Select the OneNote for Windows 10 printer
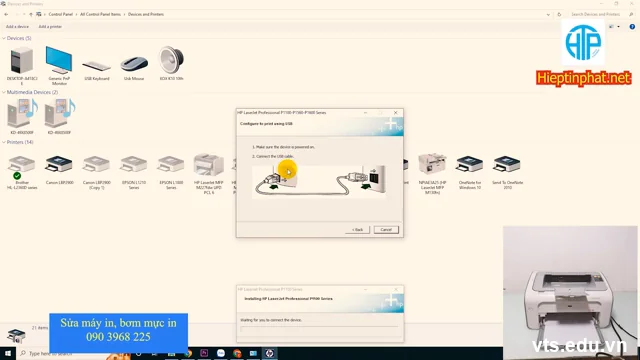Viewport: 640px width, 360px height. click(x=469, y=164)
